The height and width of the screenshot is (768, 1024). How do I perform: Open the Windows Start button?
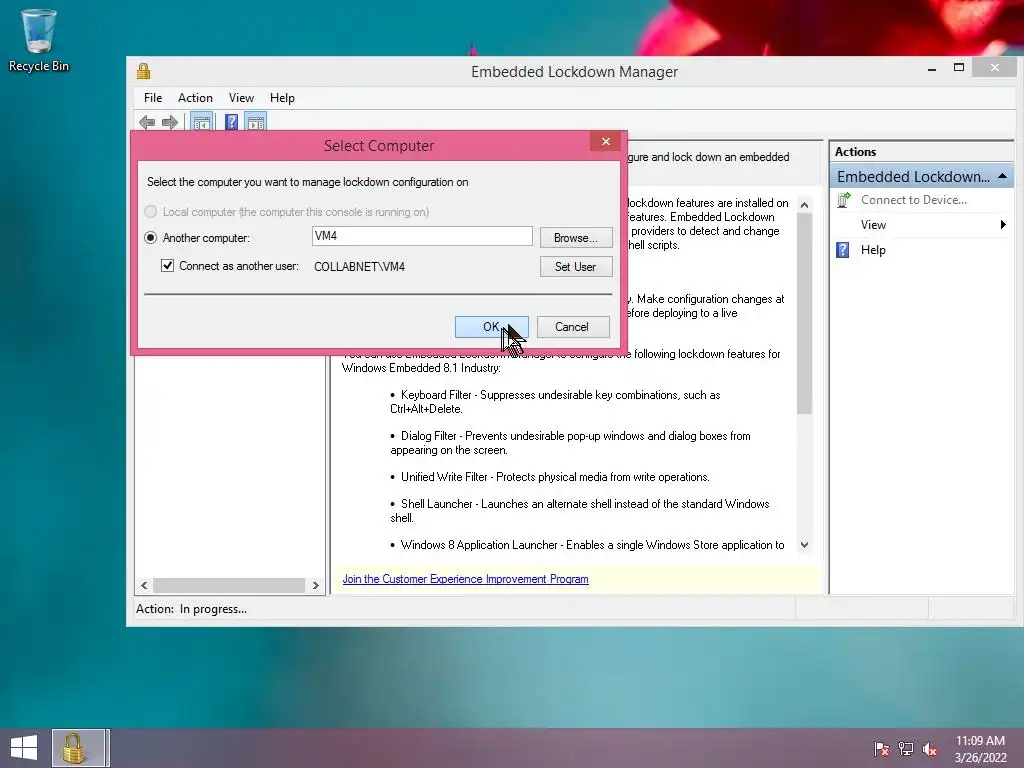pos(24,748)
